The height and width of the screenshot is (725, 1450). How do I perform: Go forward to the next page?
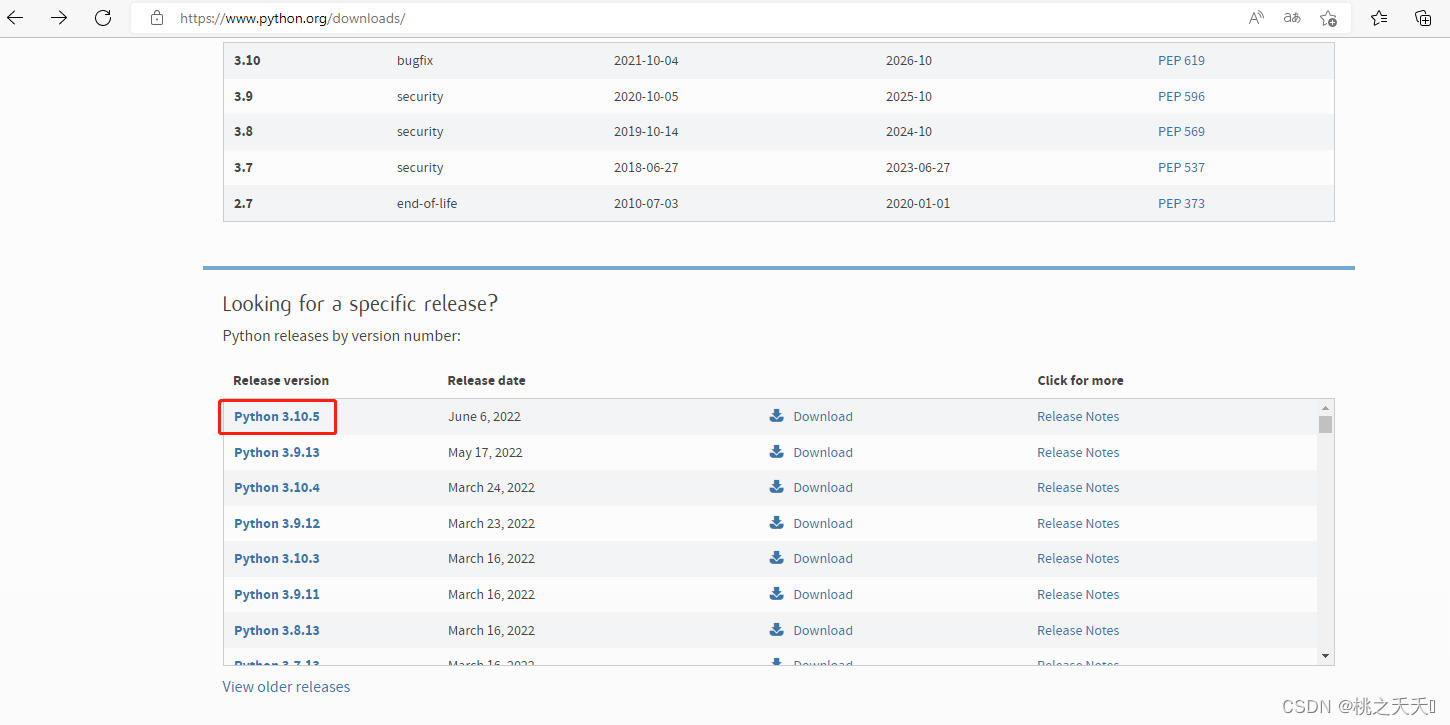(59, 18)
